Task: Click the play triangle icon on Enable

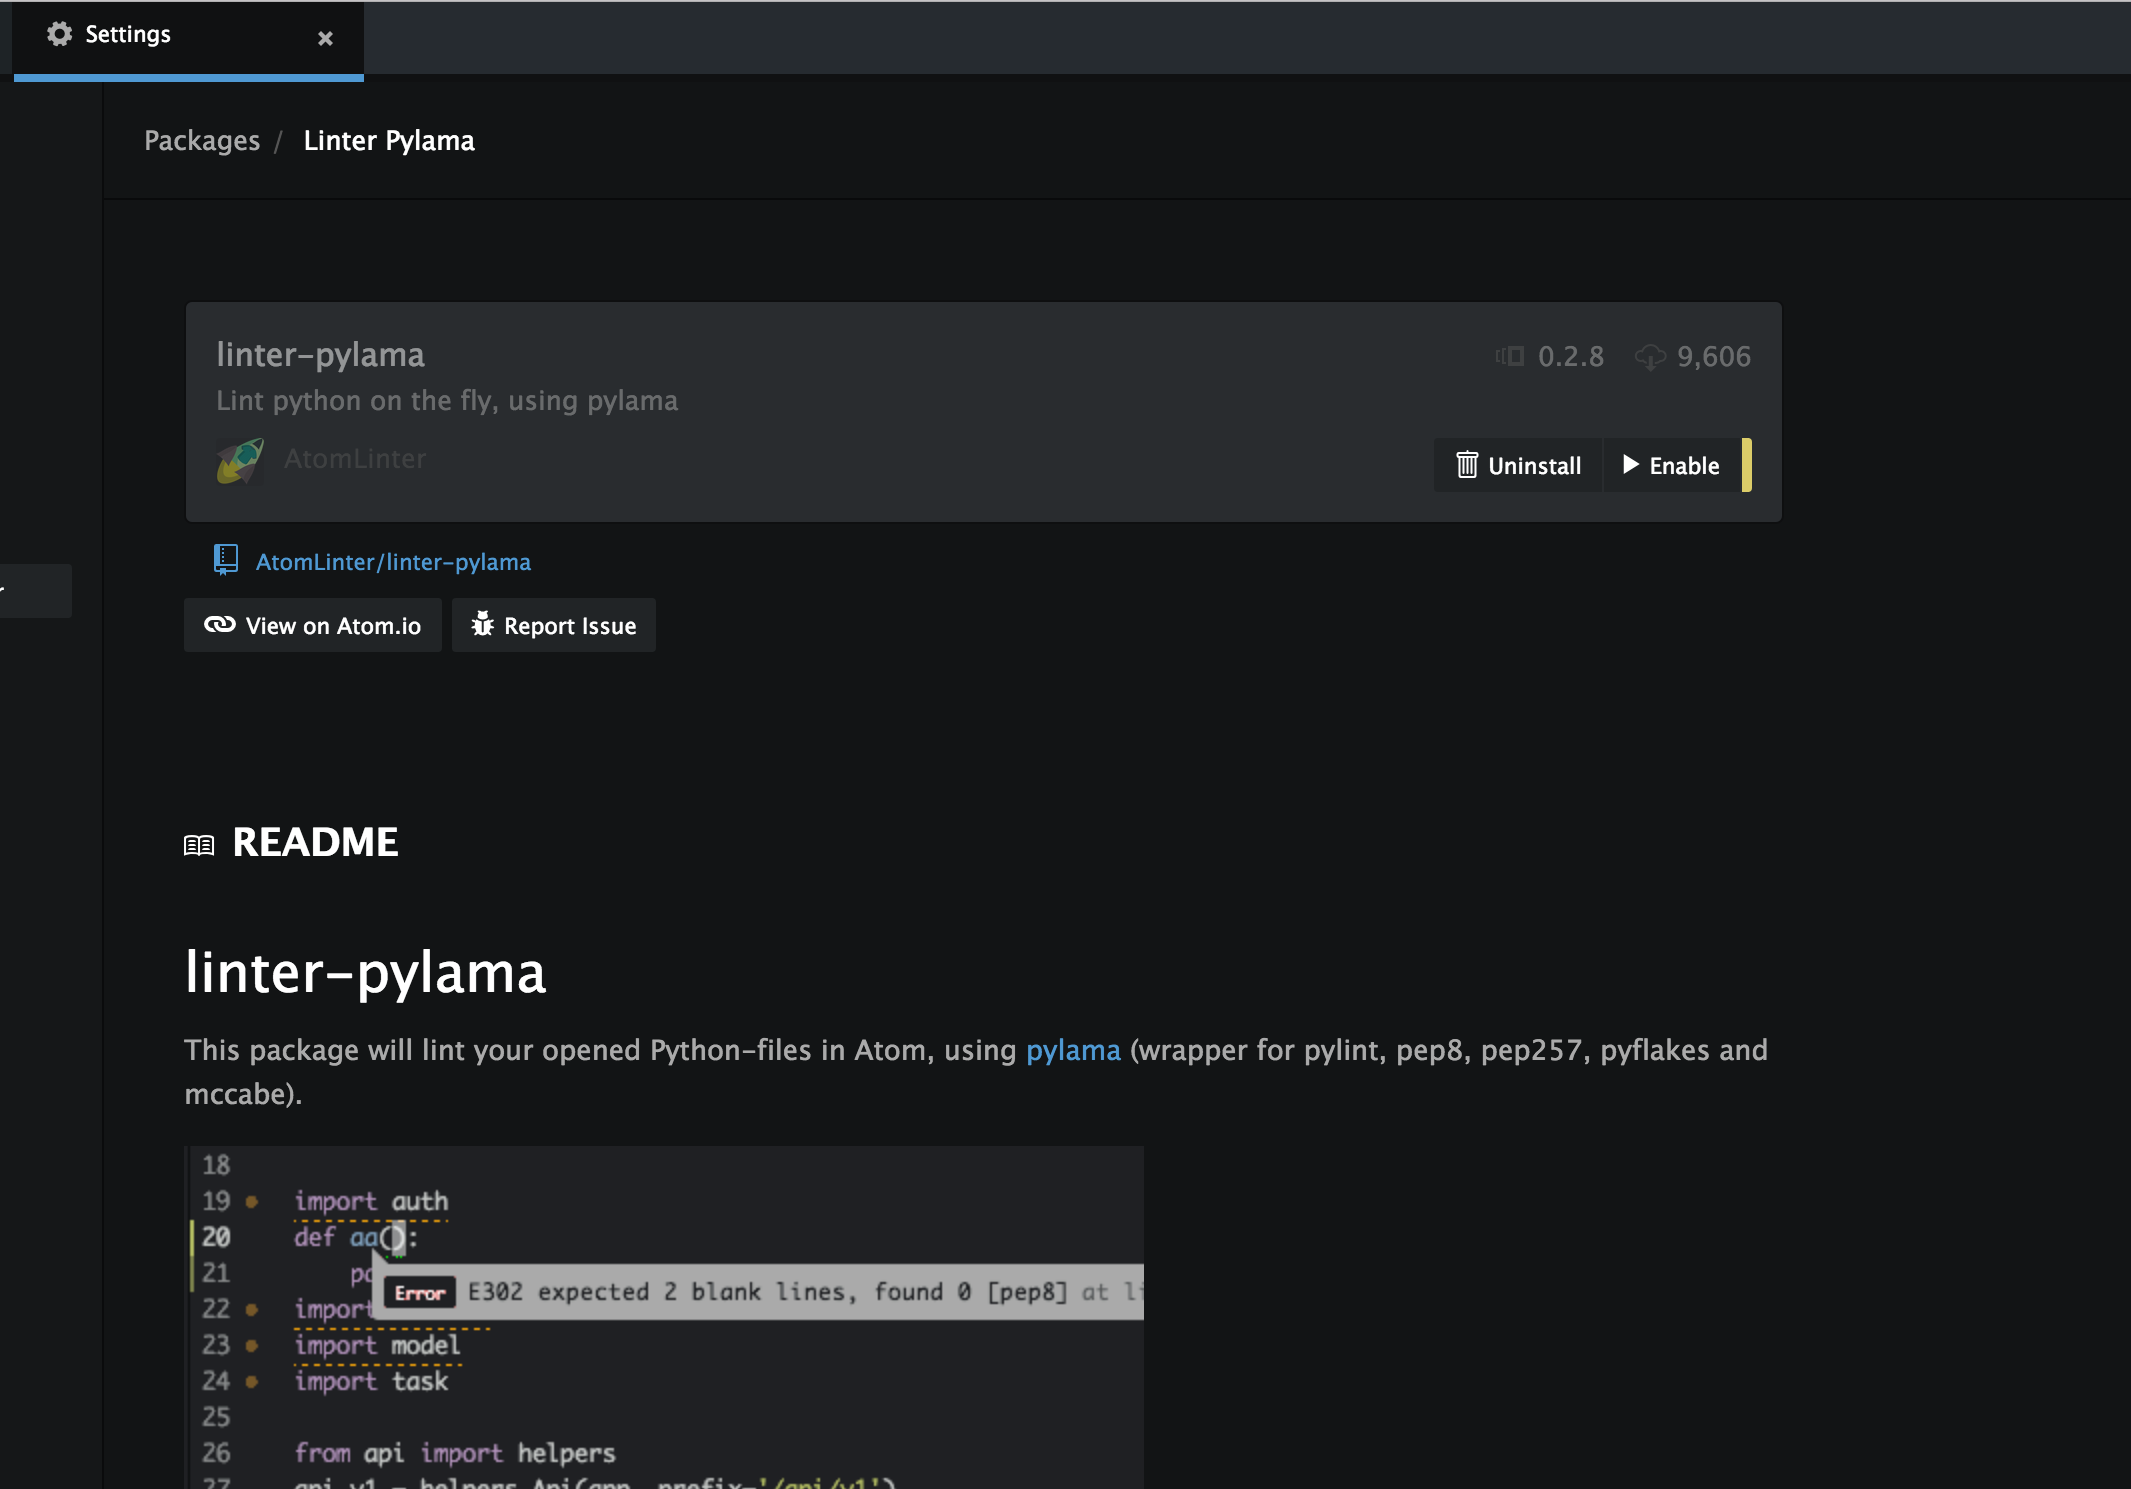Action: coord(1631,465)
